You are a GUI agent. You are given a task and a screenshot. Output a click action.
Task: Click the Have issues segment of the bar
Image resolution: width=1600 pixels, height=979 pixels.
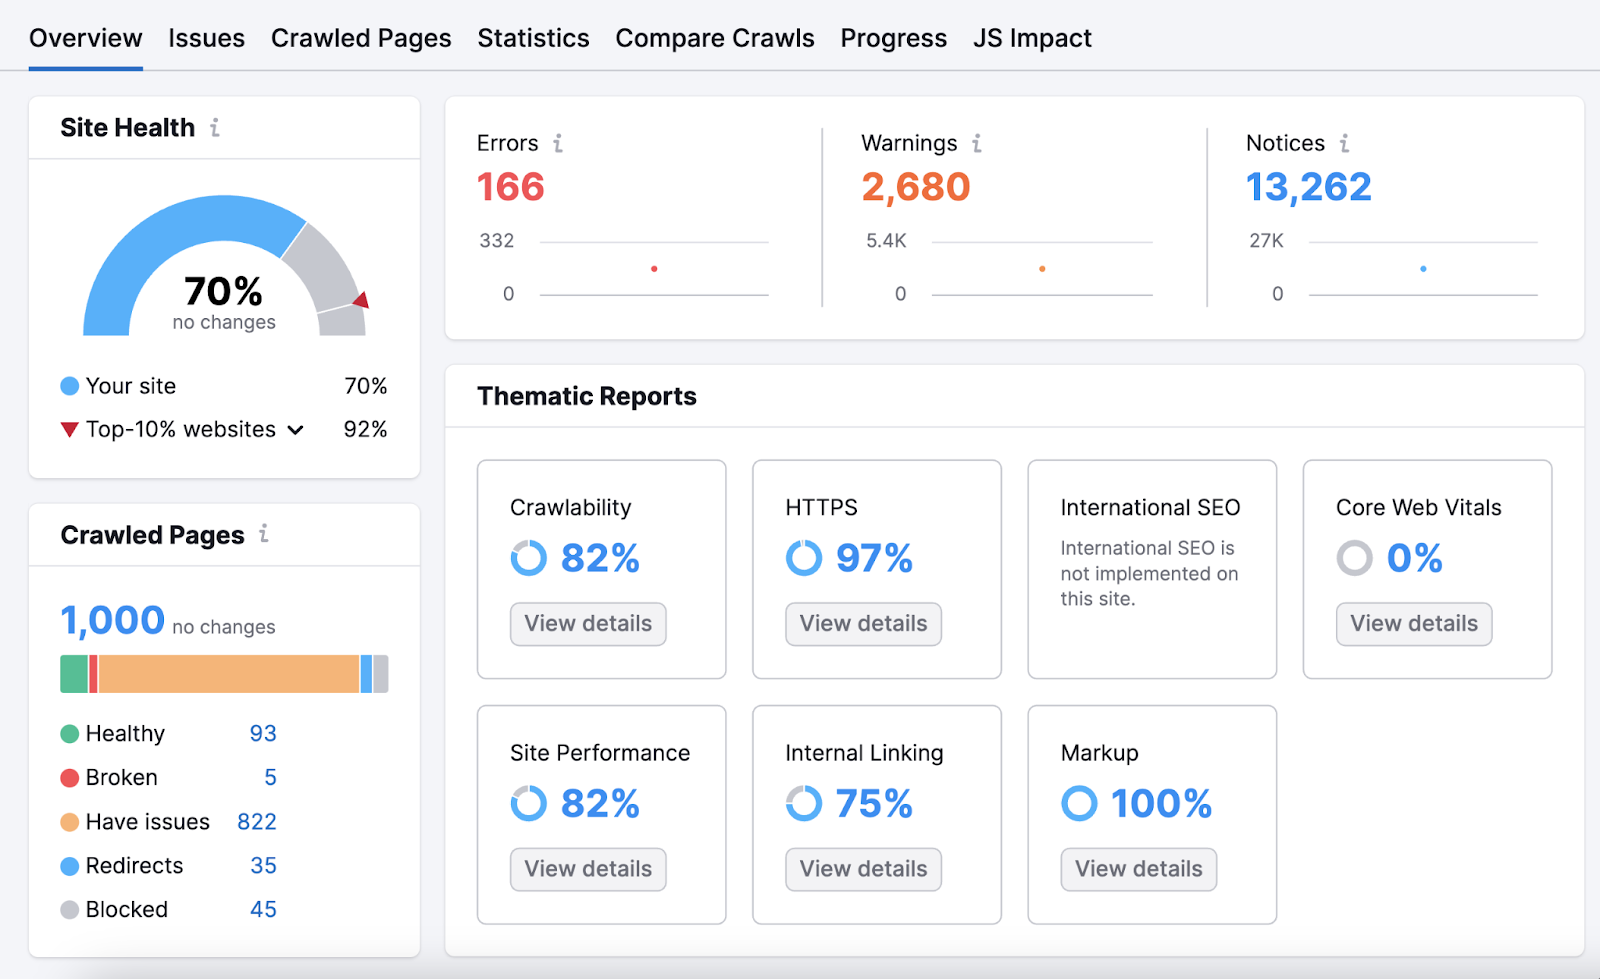click(x=230, y=673)
